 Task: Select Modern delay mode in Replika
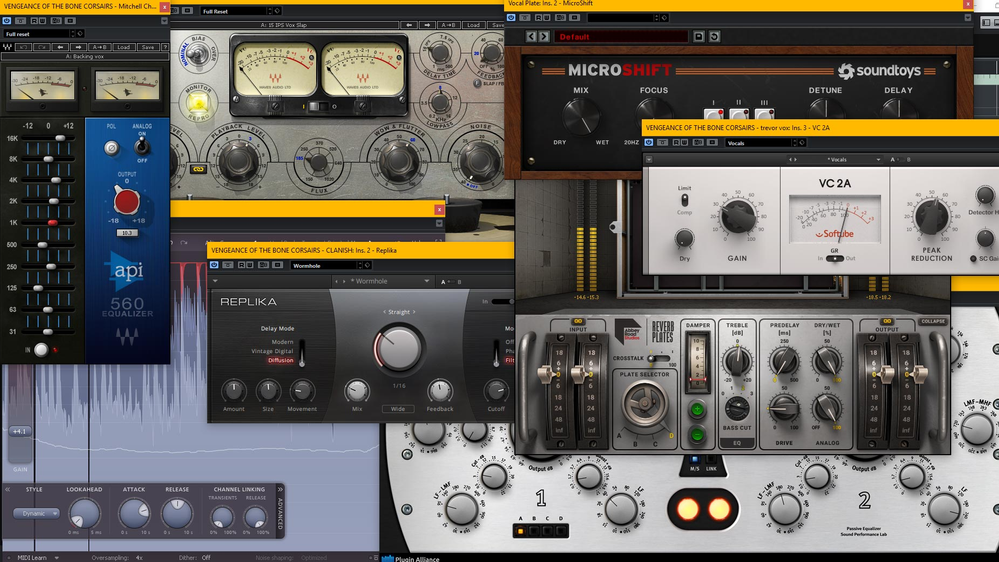coord(282,342)
